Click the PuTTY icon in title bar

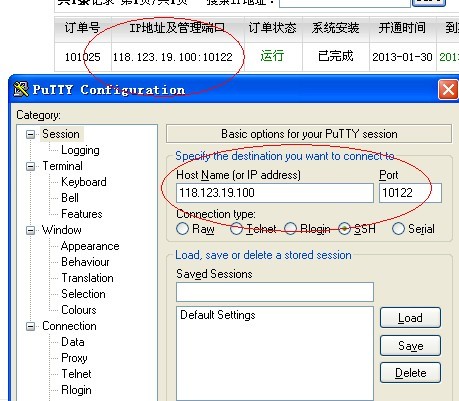pyautogui.click(x=21, y=89)
